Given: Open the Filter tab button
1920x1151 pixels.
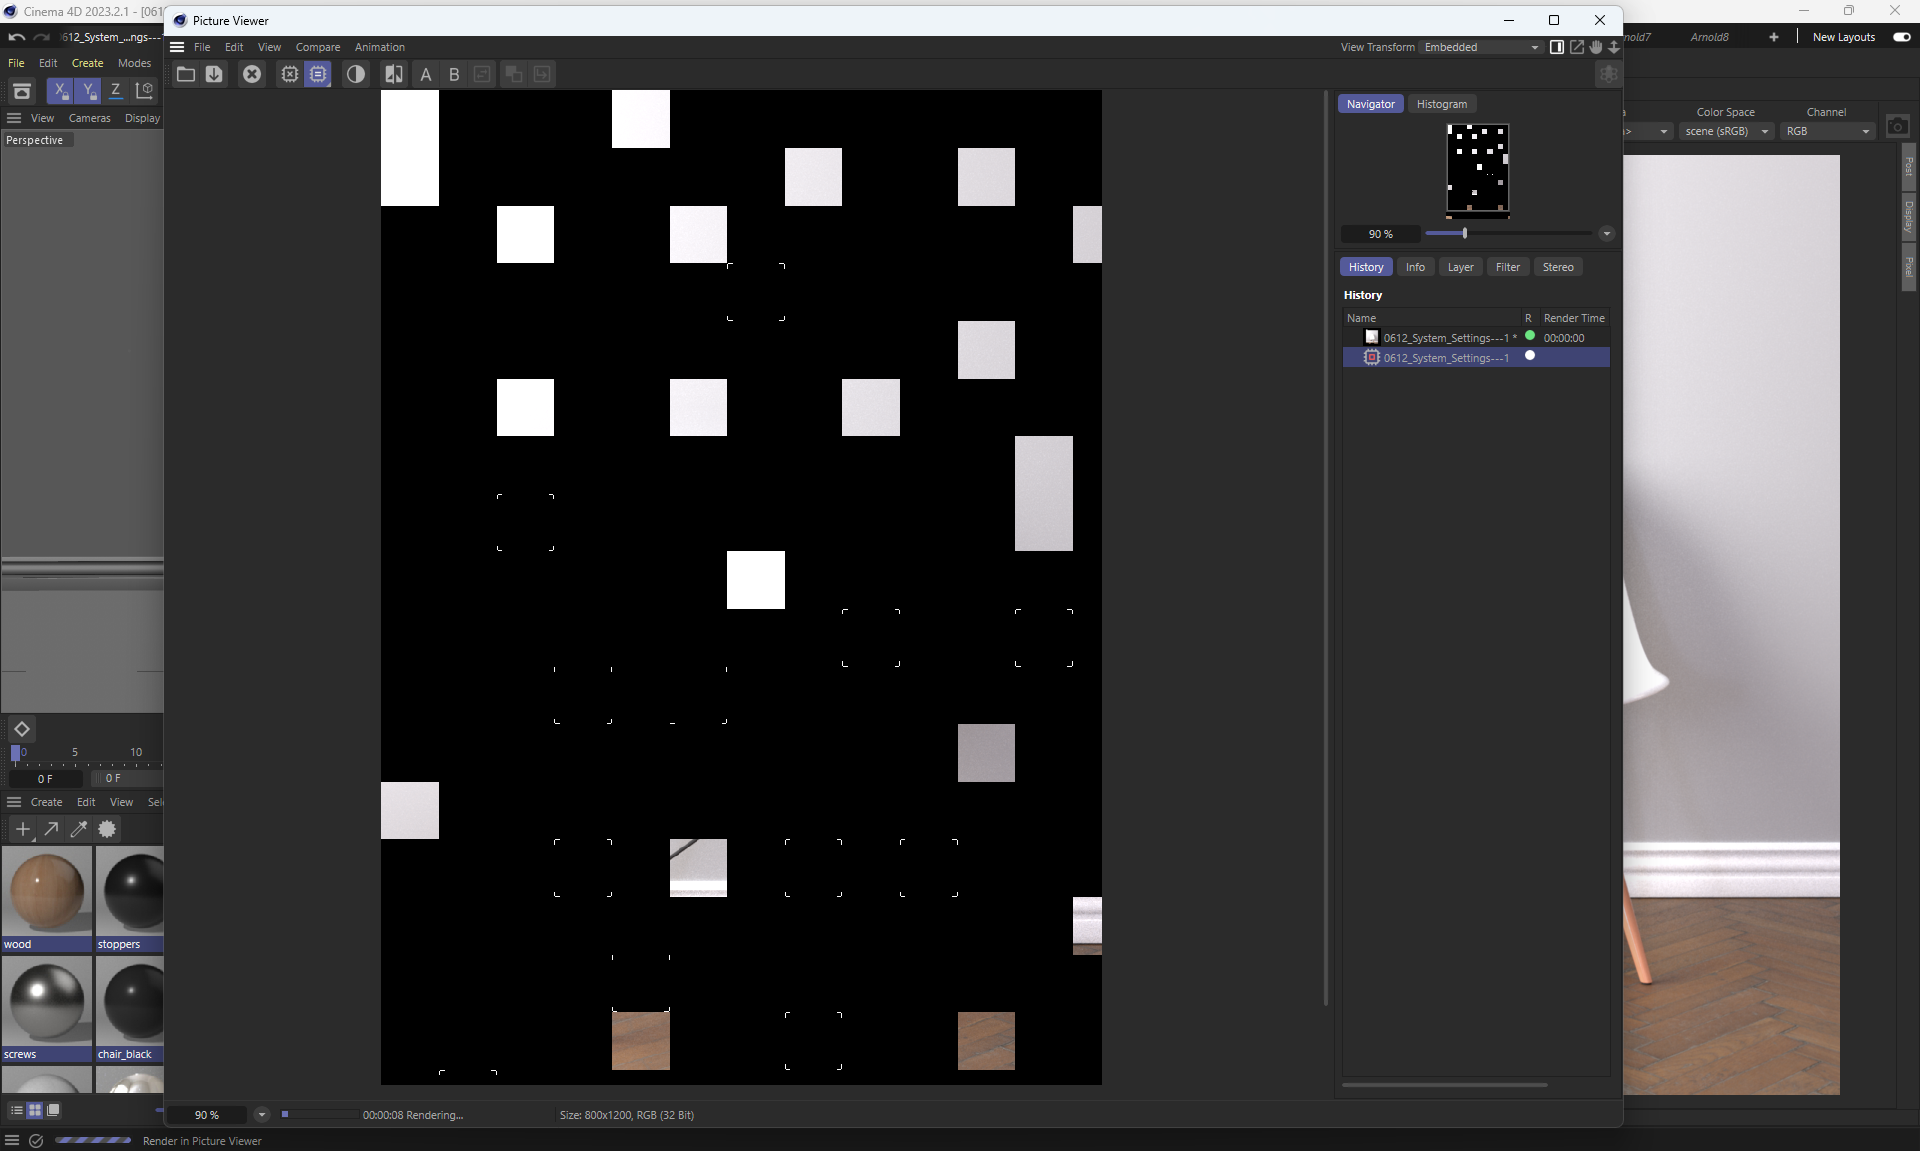Looking at the screenshot, I should [x=1507, y=267].
